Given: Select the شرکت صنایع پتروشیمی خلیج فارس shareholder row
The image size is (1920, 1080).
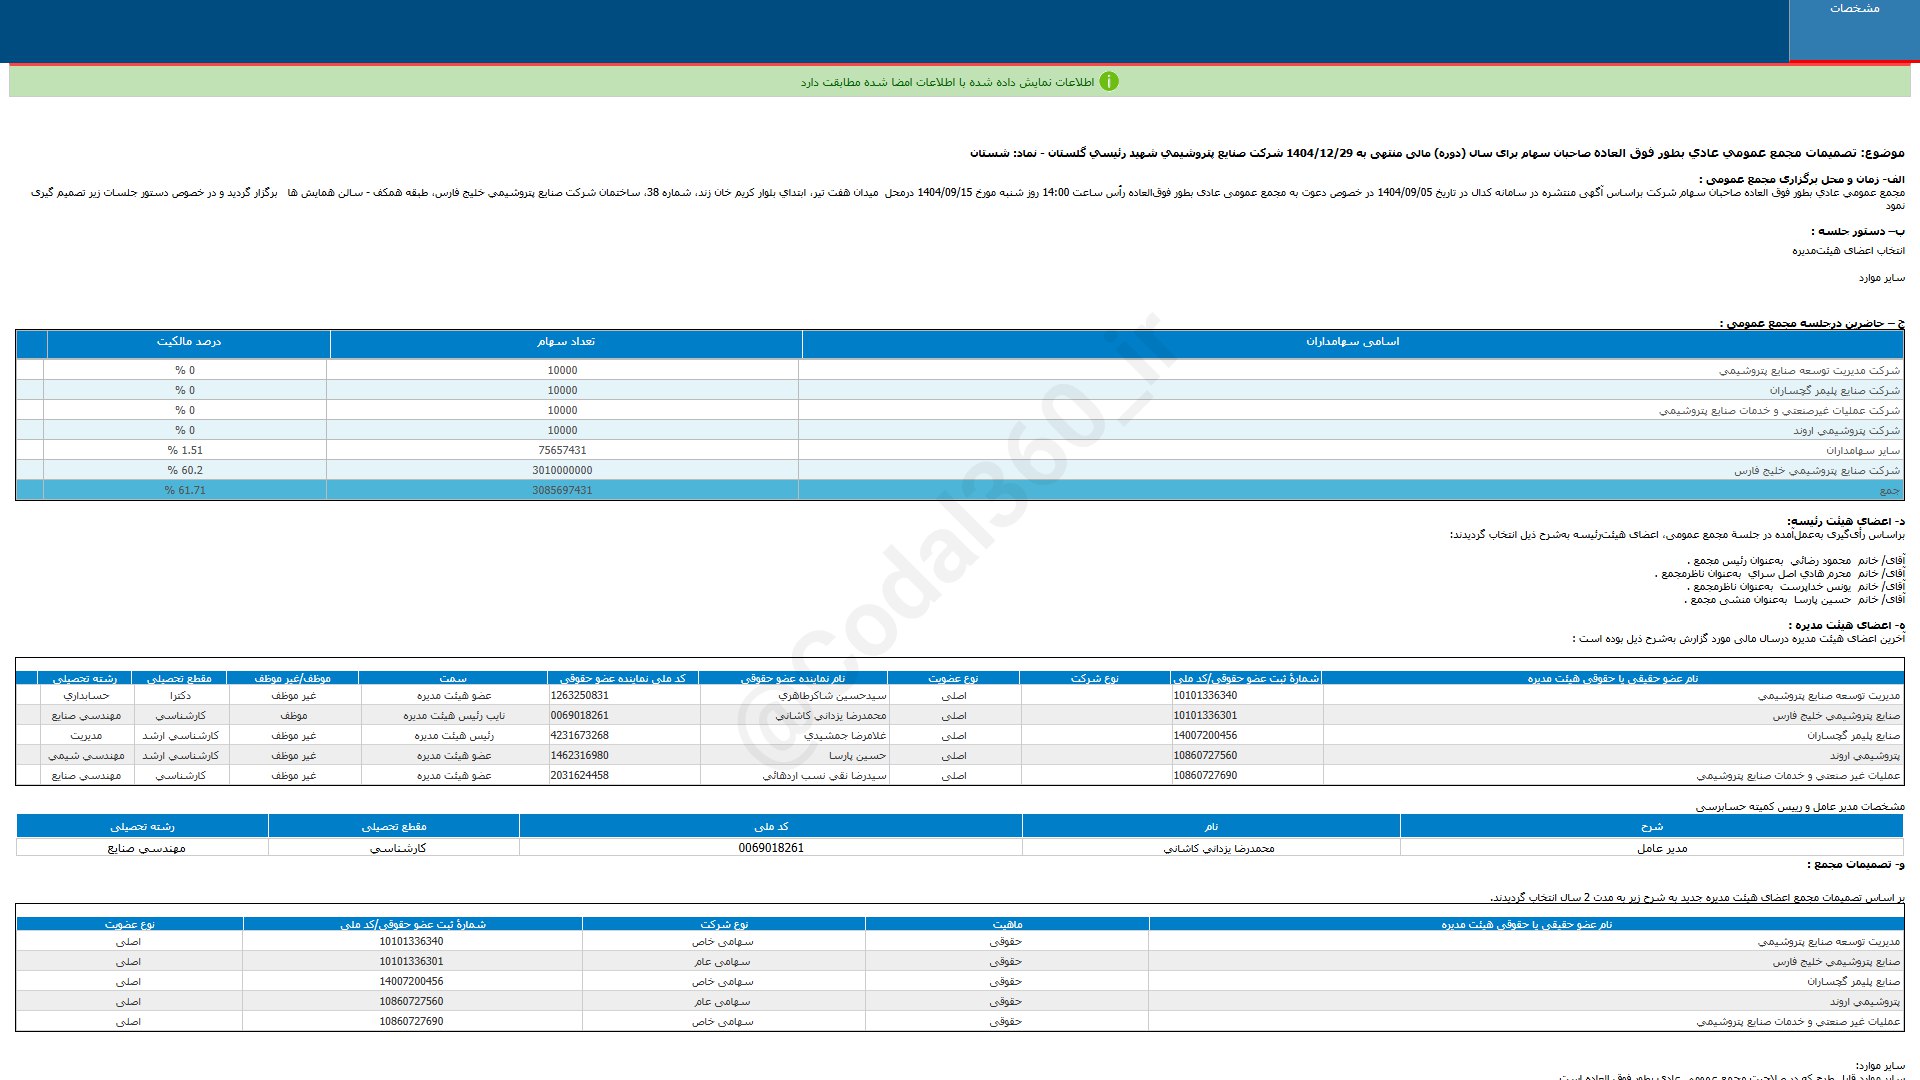Looking at the screenshot, I should point(1816,470).
